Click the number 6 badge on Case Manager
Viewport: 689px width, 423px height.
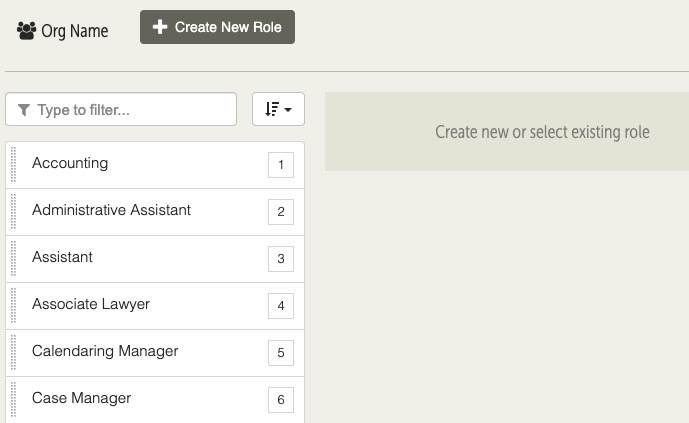tap(281, 400)
